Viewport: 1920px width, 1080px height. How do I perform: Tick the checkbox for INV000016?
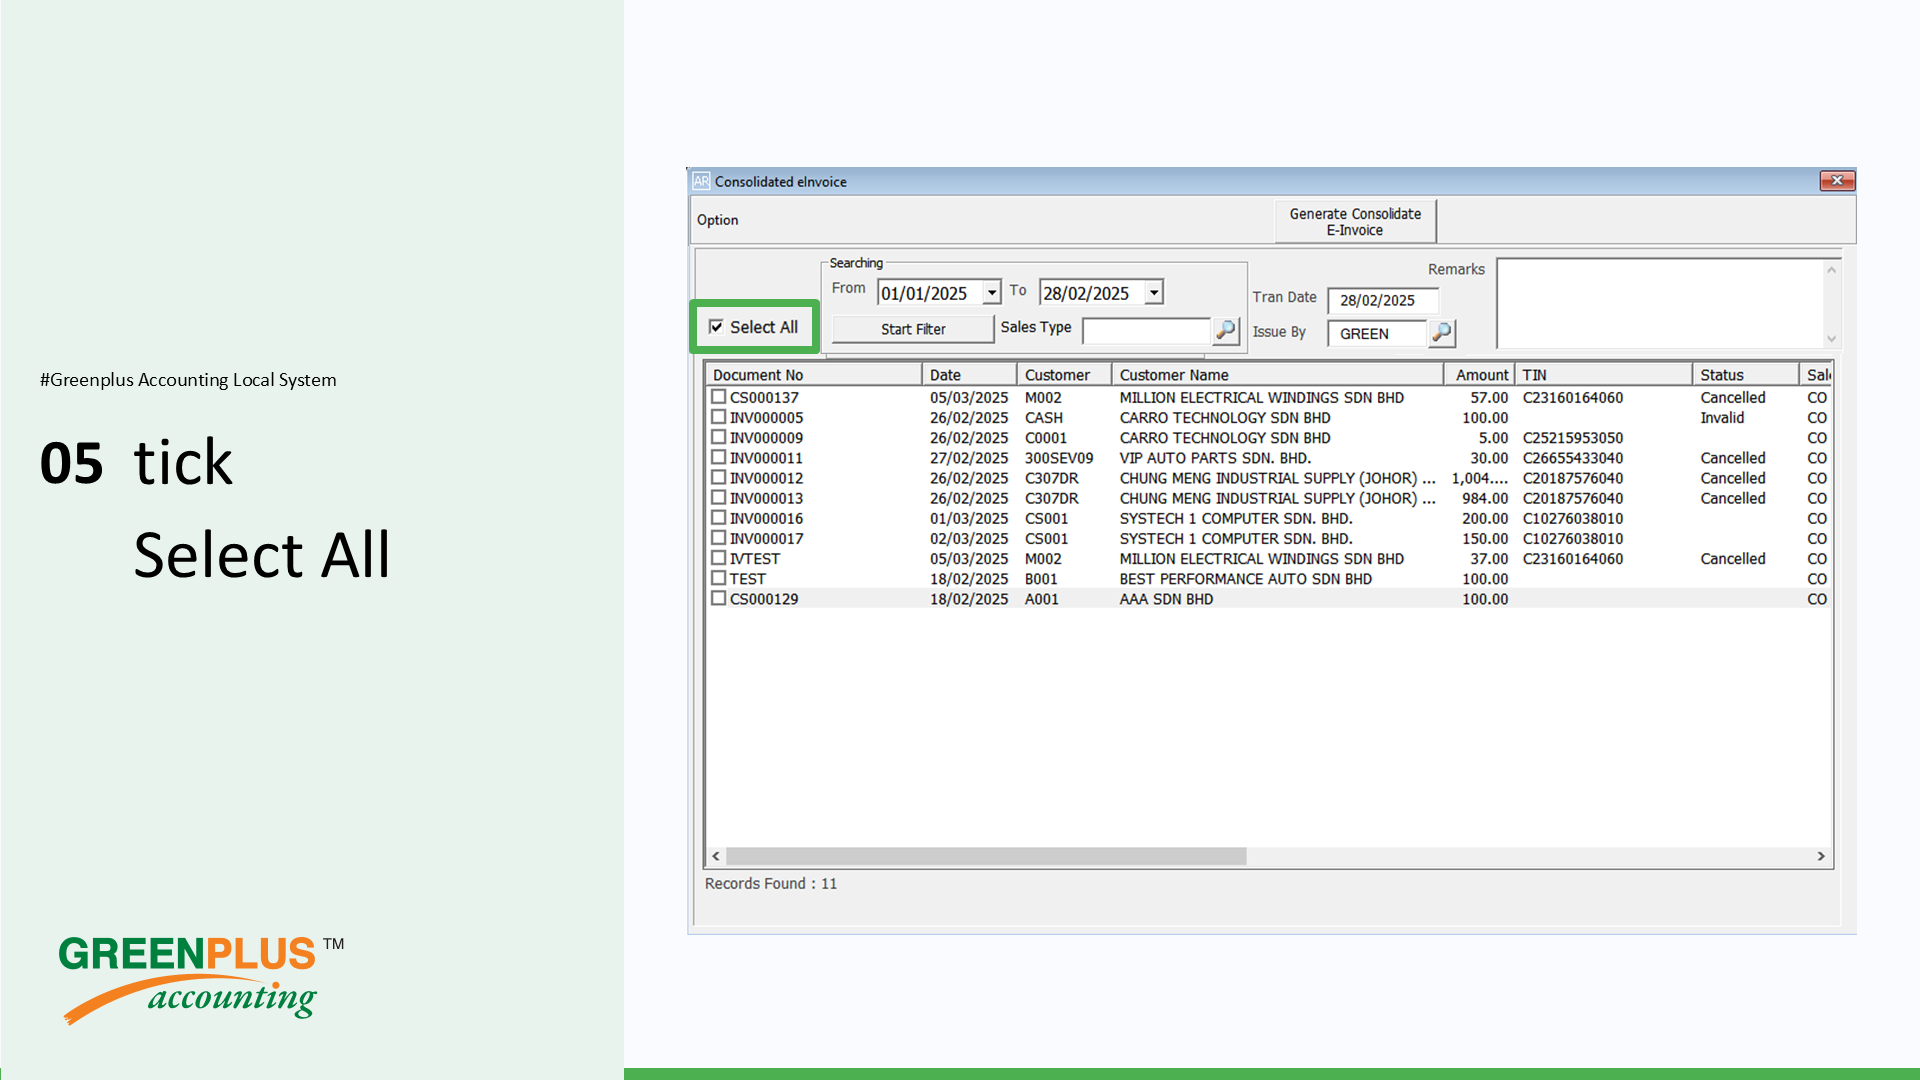point(718,518)
